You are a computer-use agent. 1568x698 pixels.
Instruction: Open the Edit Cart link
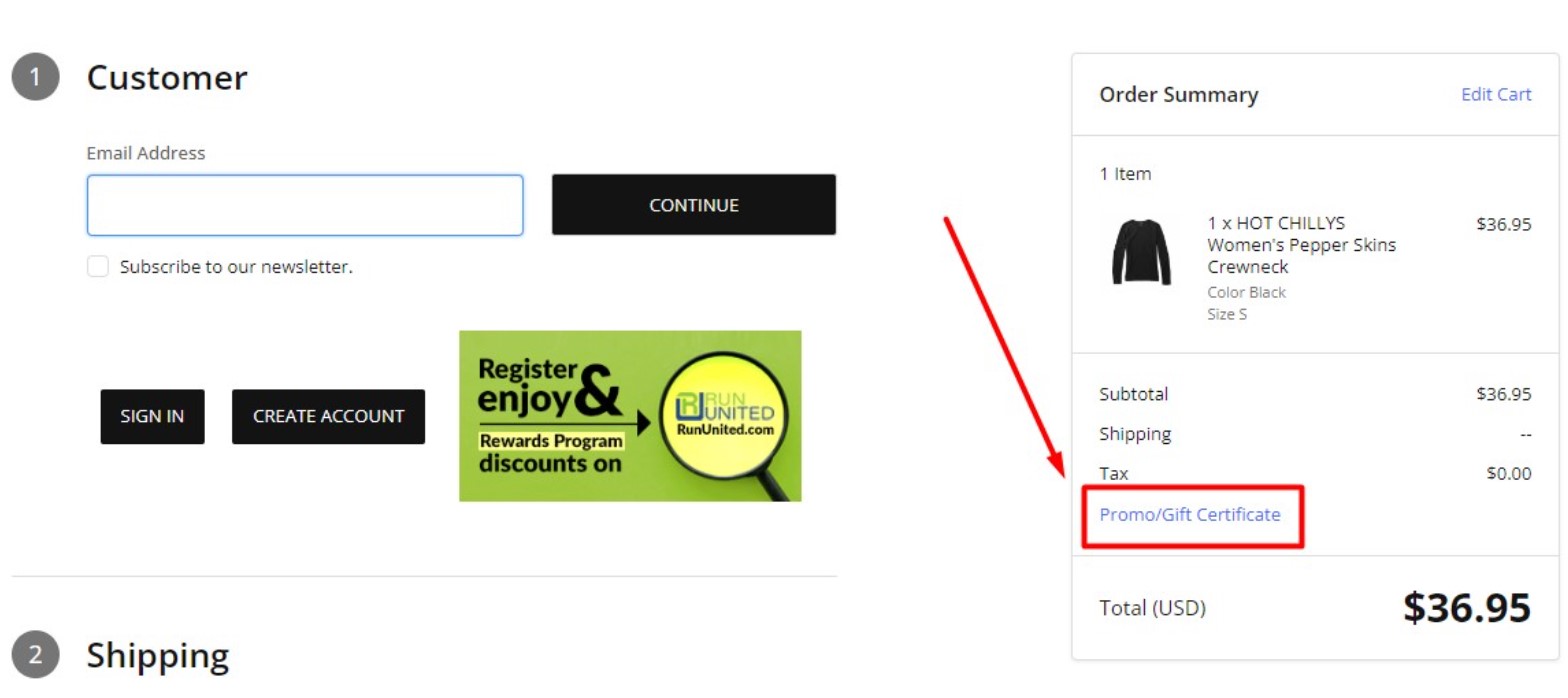click(1496, 94)
